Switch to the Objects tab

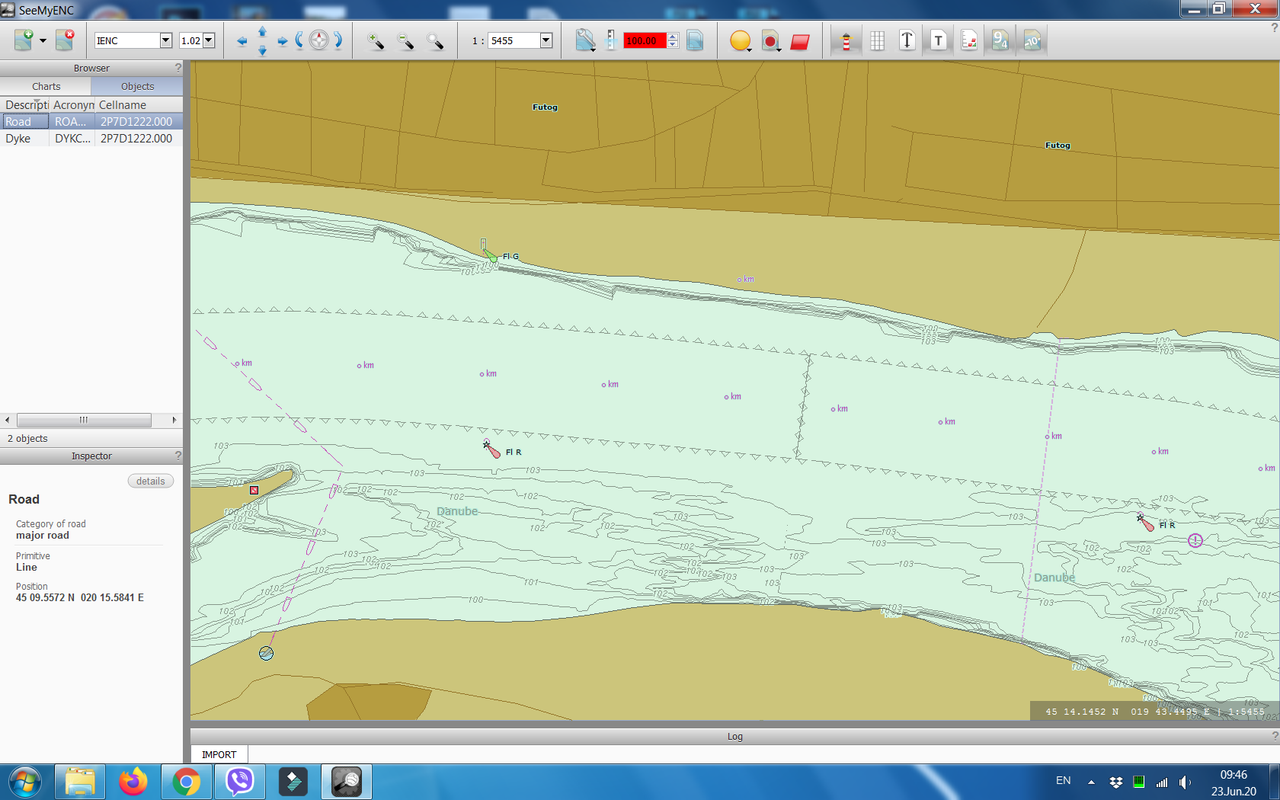point(137,86)
